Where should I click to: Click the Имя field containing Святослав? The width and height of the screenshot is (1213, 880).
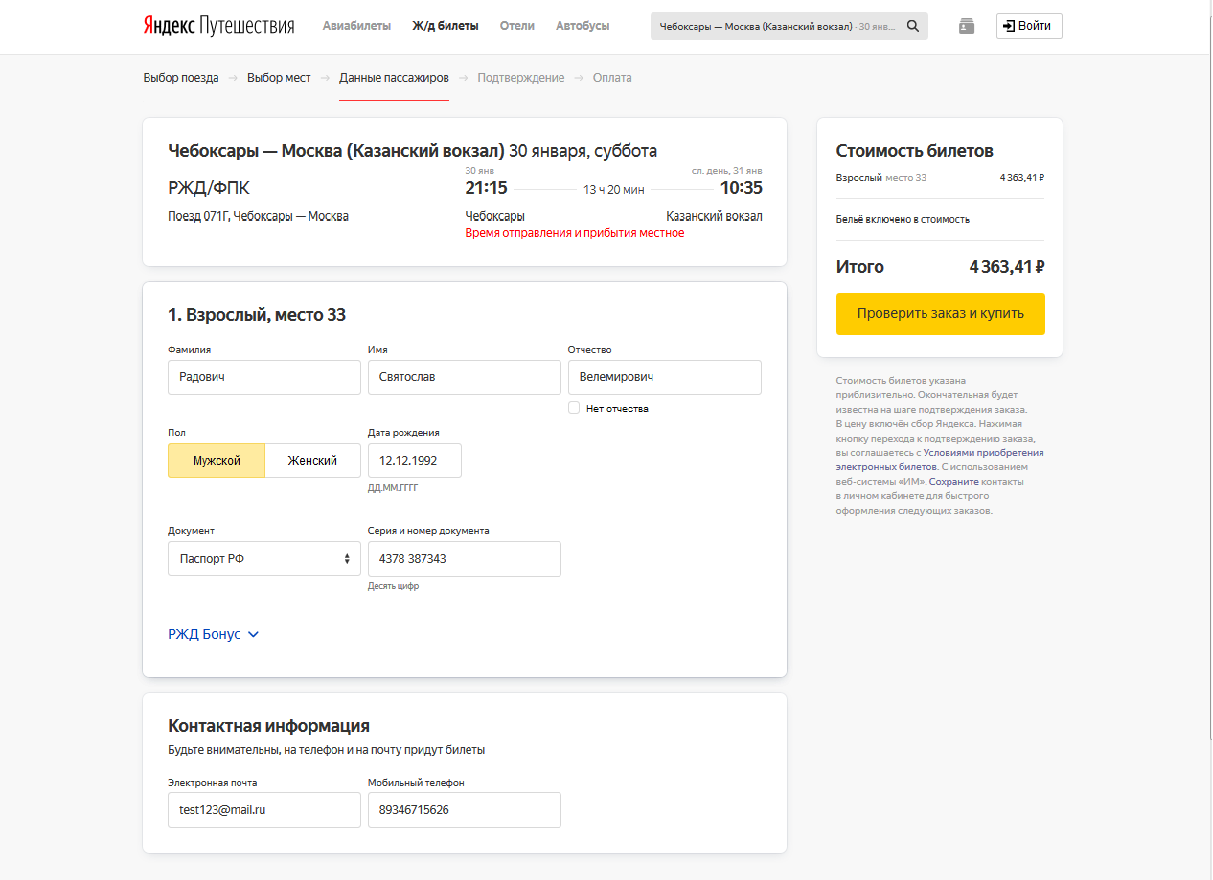point(464,378)
